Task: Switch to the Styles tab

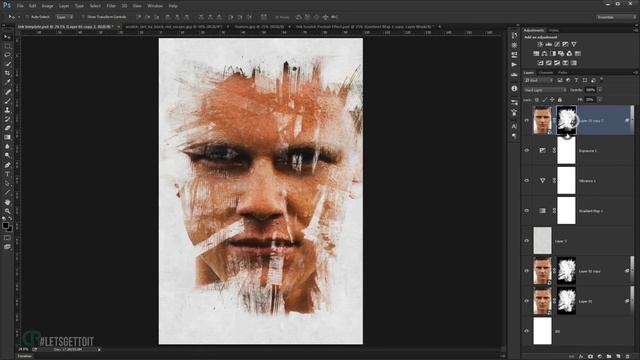Action: pyautogui.click(x=553, y=31)
